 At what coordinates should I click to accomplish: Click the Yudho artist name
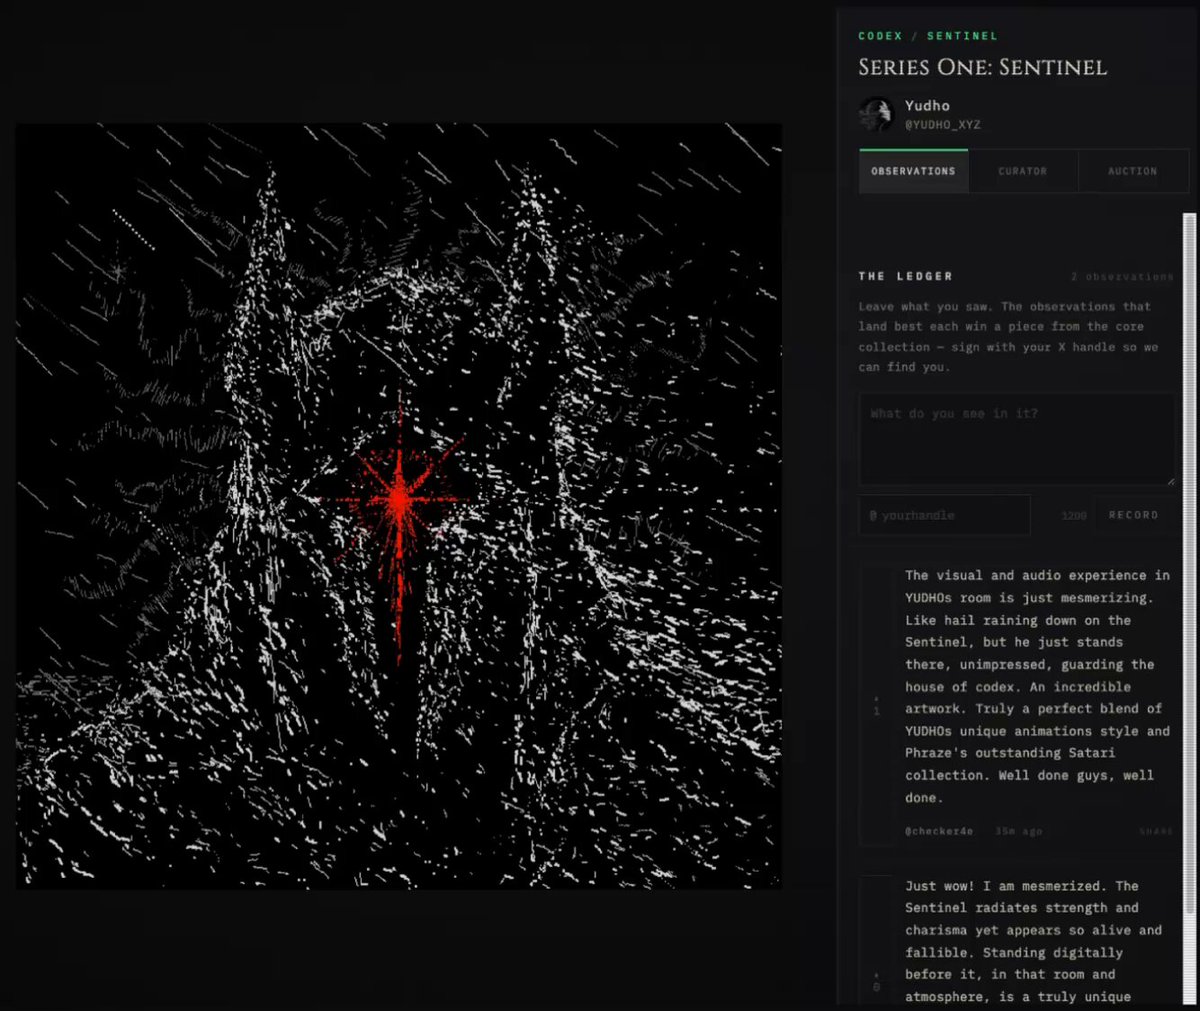pos(927,105)
